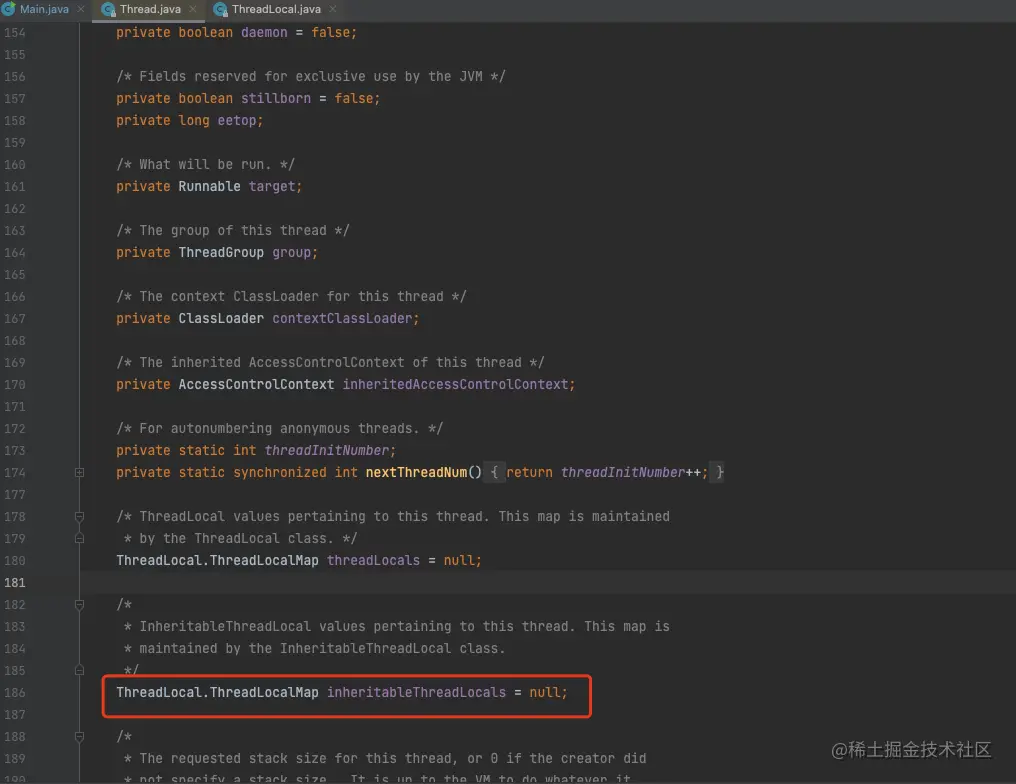Collapse the comment block starting at line 178
The width and height of the screenshot is (1016, 784).
point(79,516)
